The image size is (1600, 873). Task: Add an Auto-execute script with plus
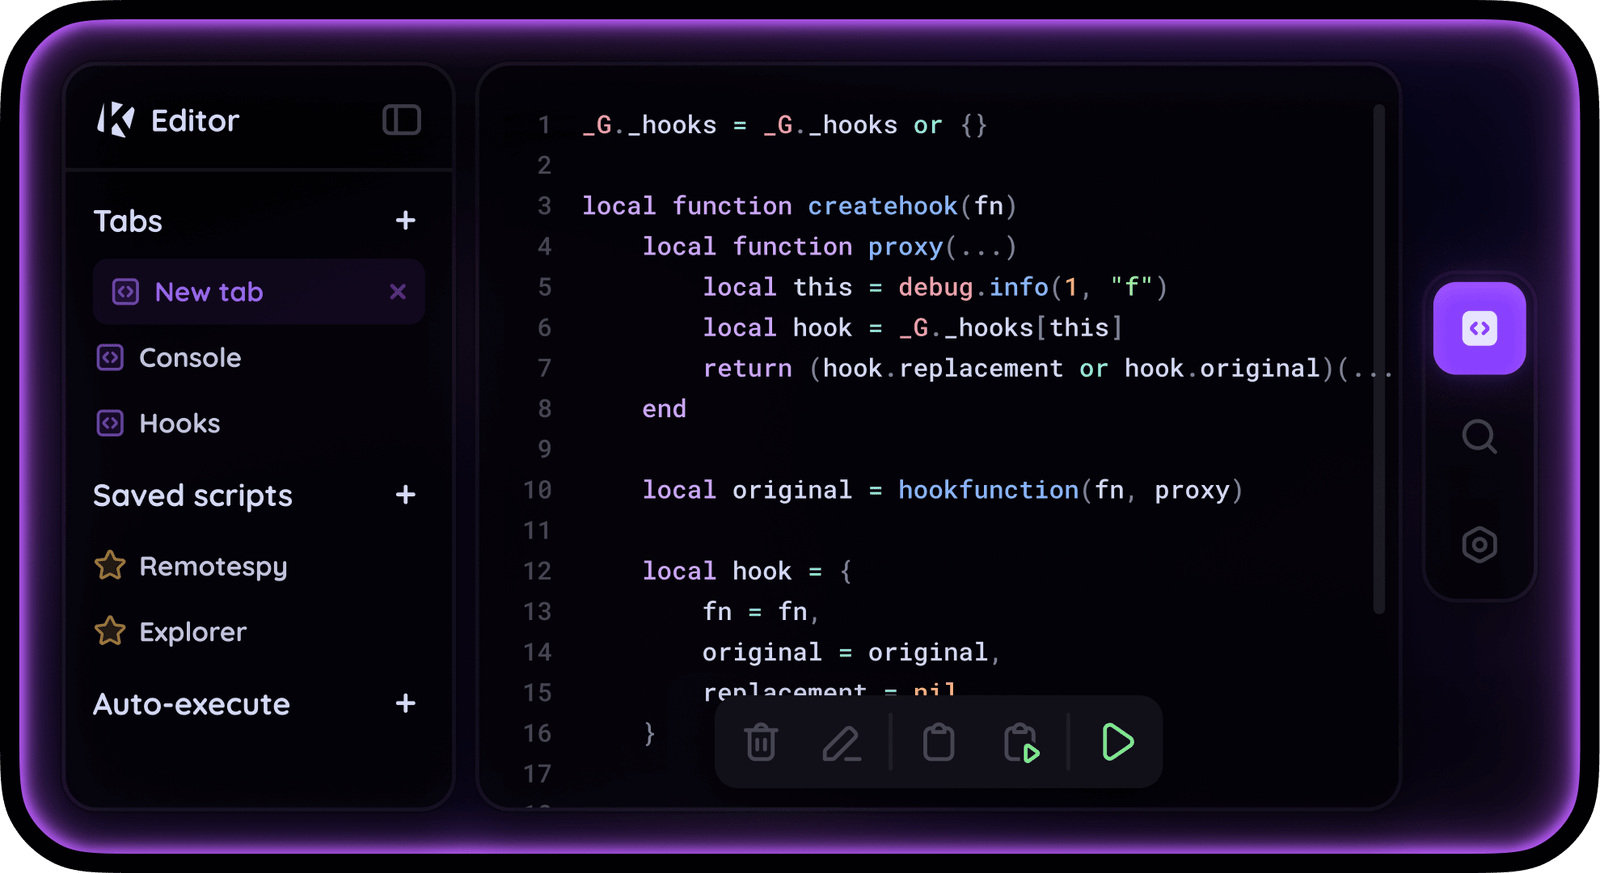click(x=405, y=704)
